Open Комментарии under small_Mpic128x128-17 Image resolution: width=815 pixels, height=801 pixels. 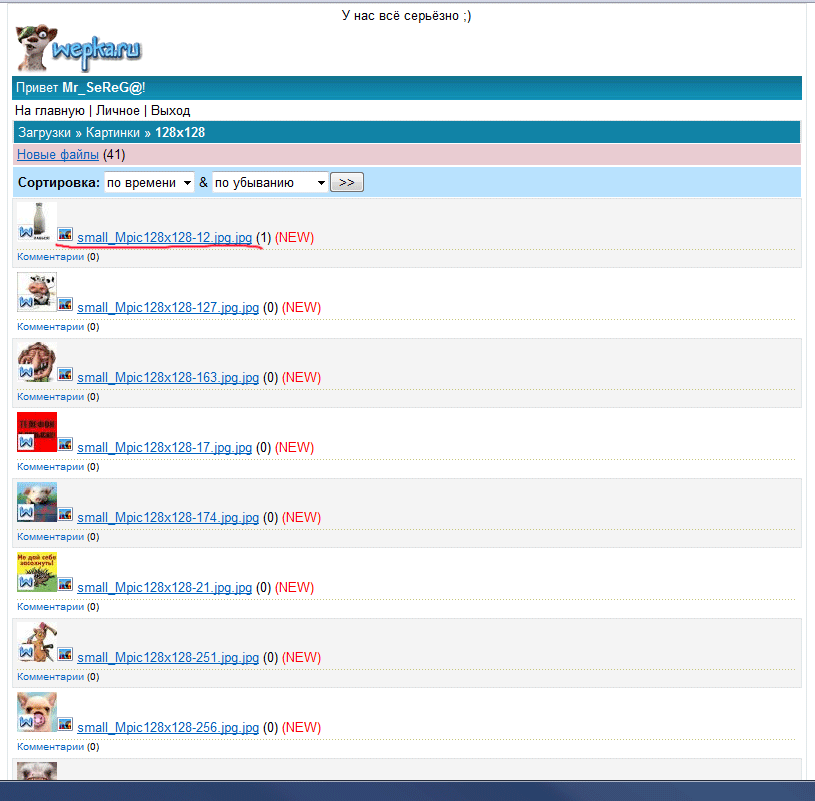tap(50, 467)
